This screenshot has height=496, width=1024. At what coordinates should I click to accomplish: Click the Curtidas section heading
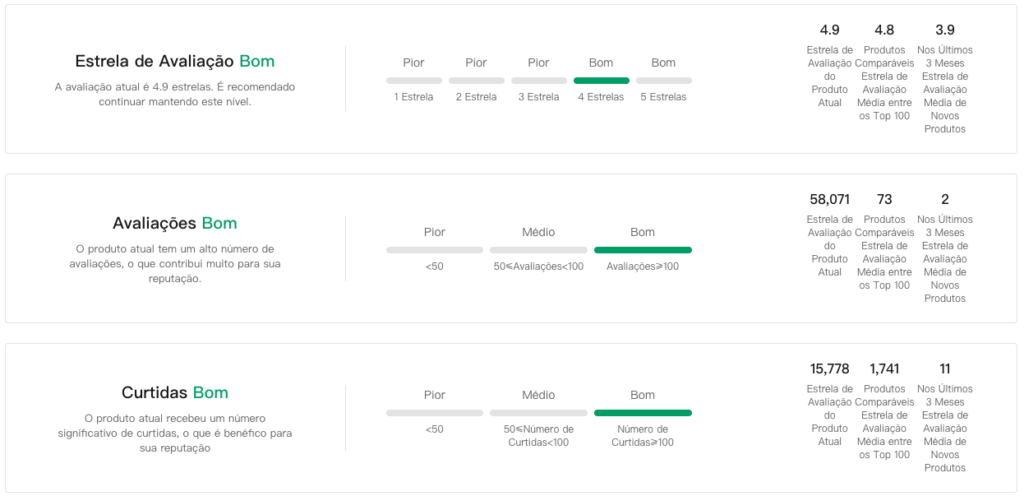point(155,392)
